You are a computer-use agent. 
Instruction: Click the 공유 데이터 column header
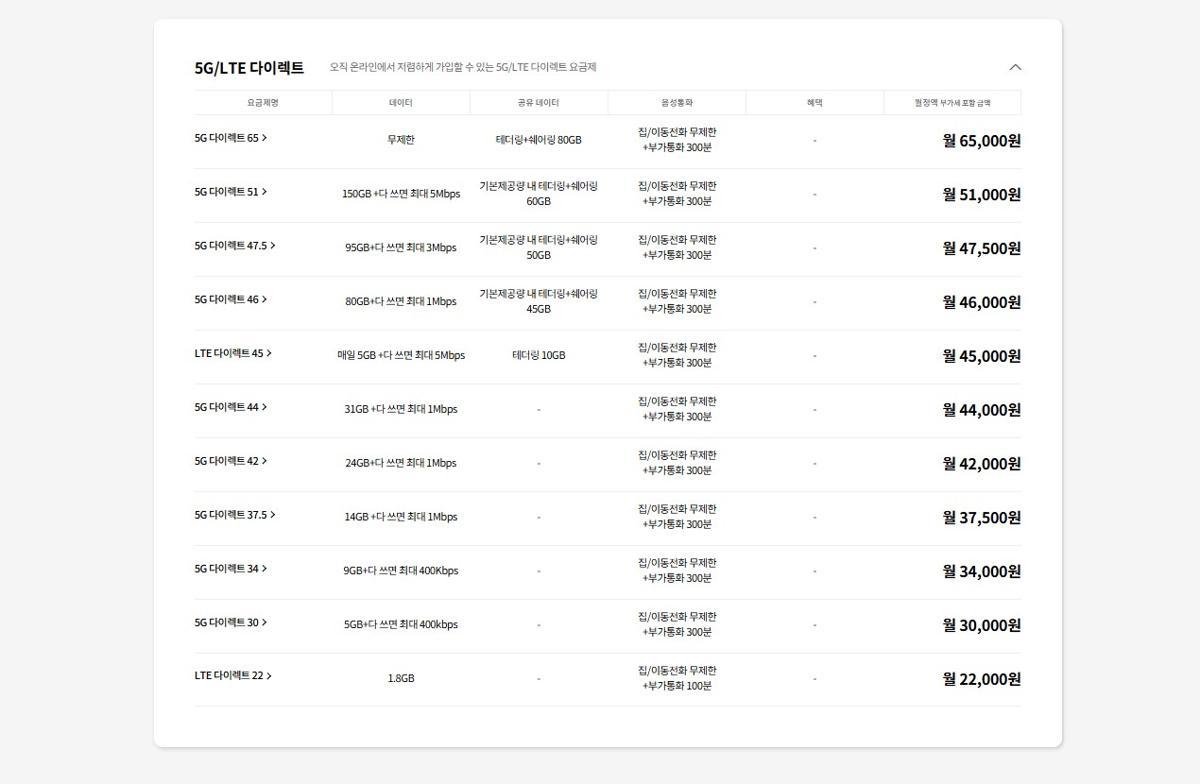[x=539, y=103]
